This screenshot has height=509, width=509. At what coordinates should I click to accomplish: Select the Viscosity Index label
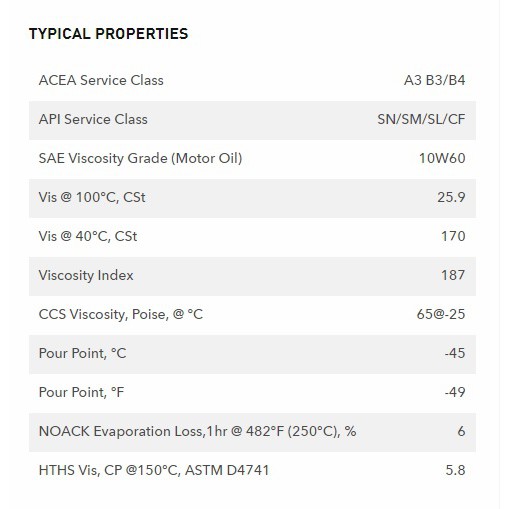[86, 275]
